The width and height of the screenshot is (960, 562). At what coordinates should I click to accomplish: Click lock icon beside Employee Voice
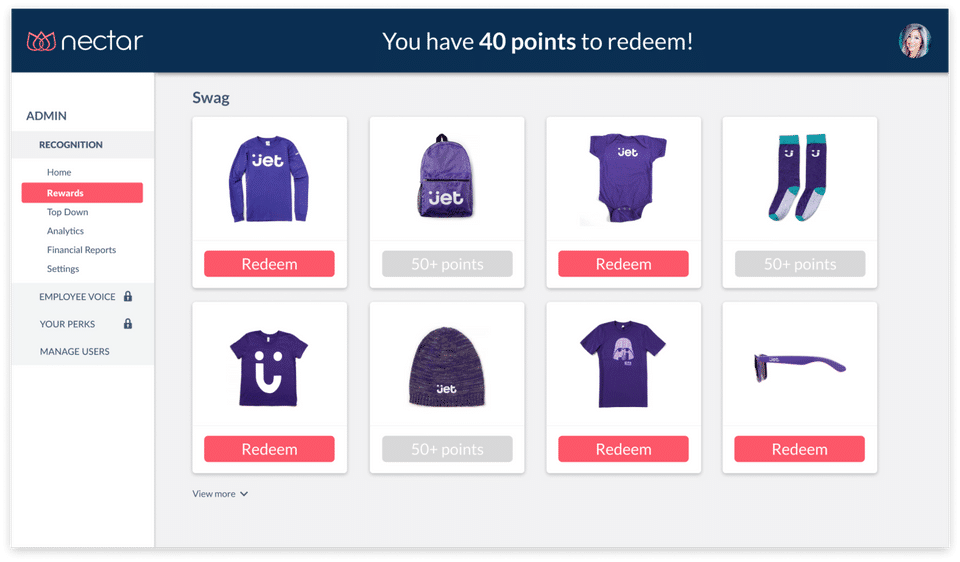pyautogui.click(x=128, y=297)
